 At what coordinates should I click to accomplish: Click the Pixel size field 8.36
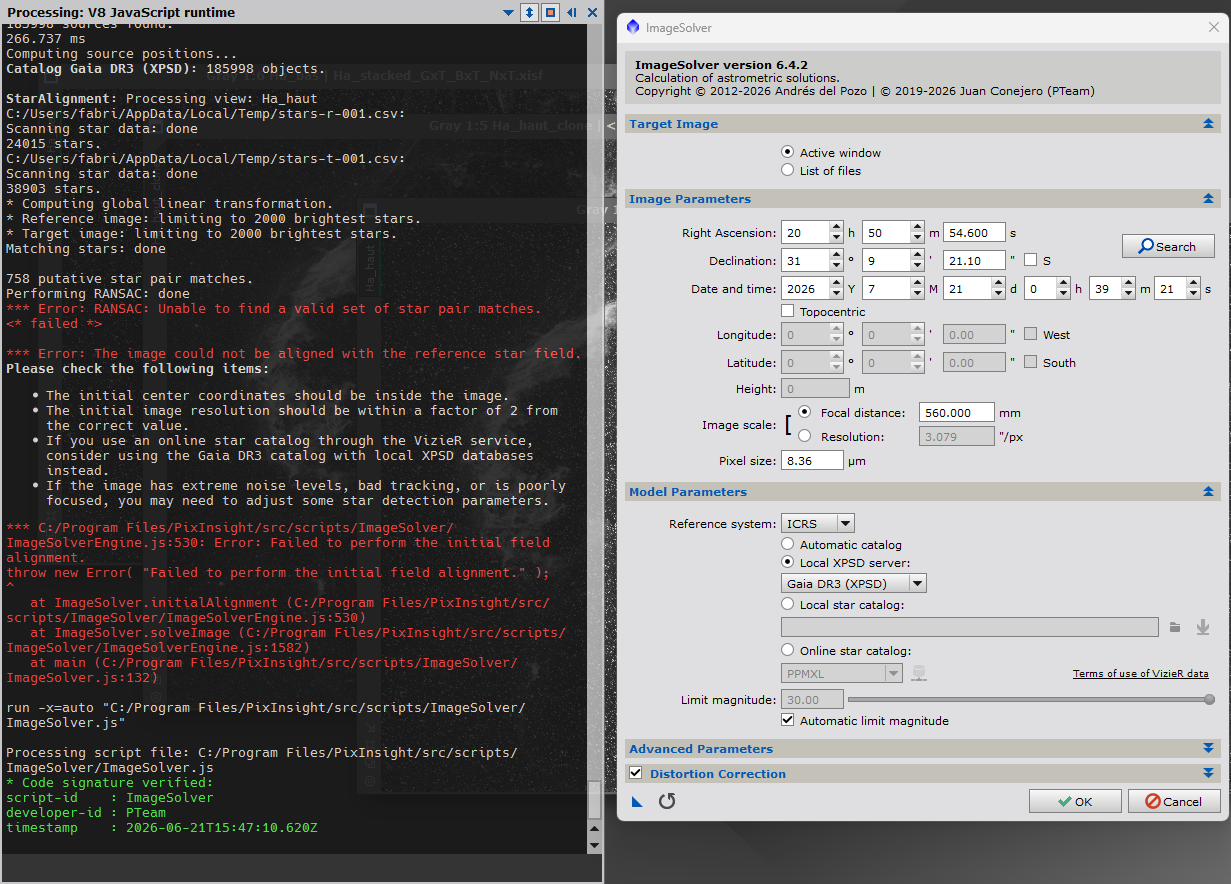point(812,461)
